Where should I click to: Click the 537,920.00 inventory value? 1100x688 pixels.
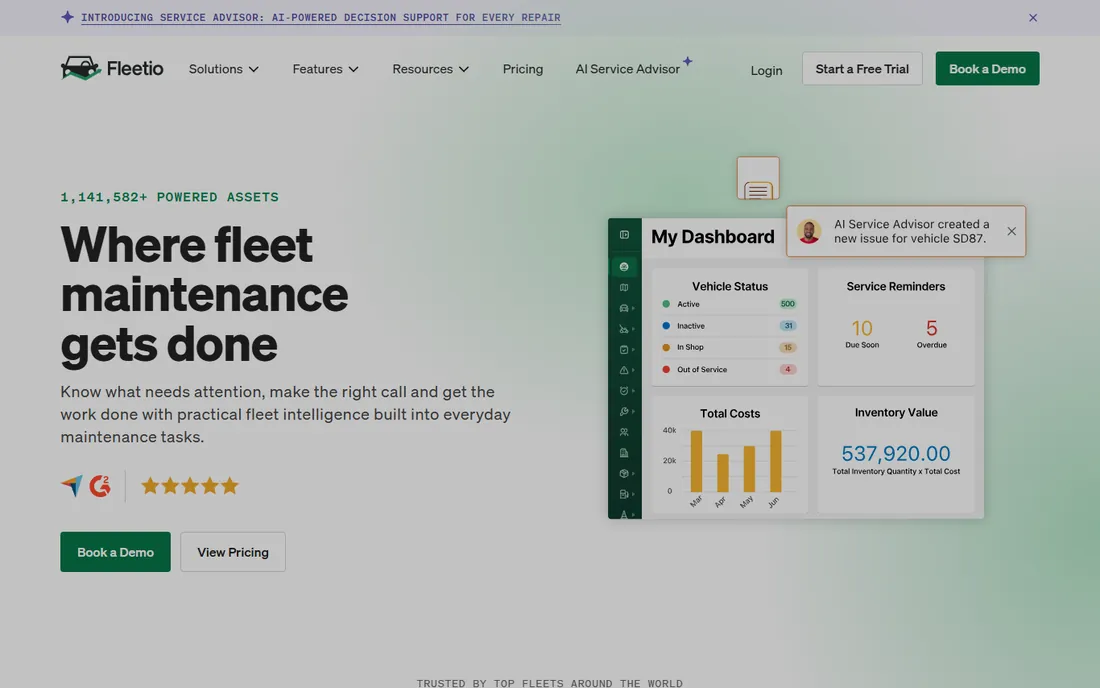tap(896, 454)
